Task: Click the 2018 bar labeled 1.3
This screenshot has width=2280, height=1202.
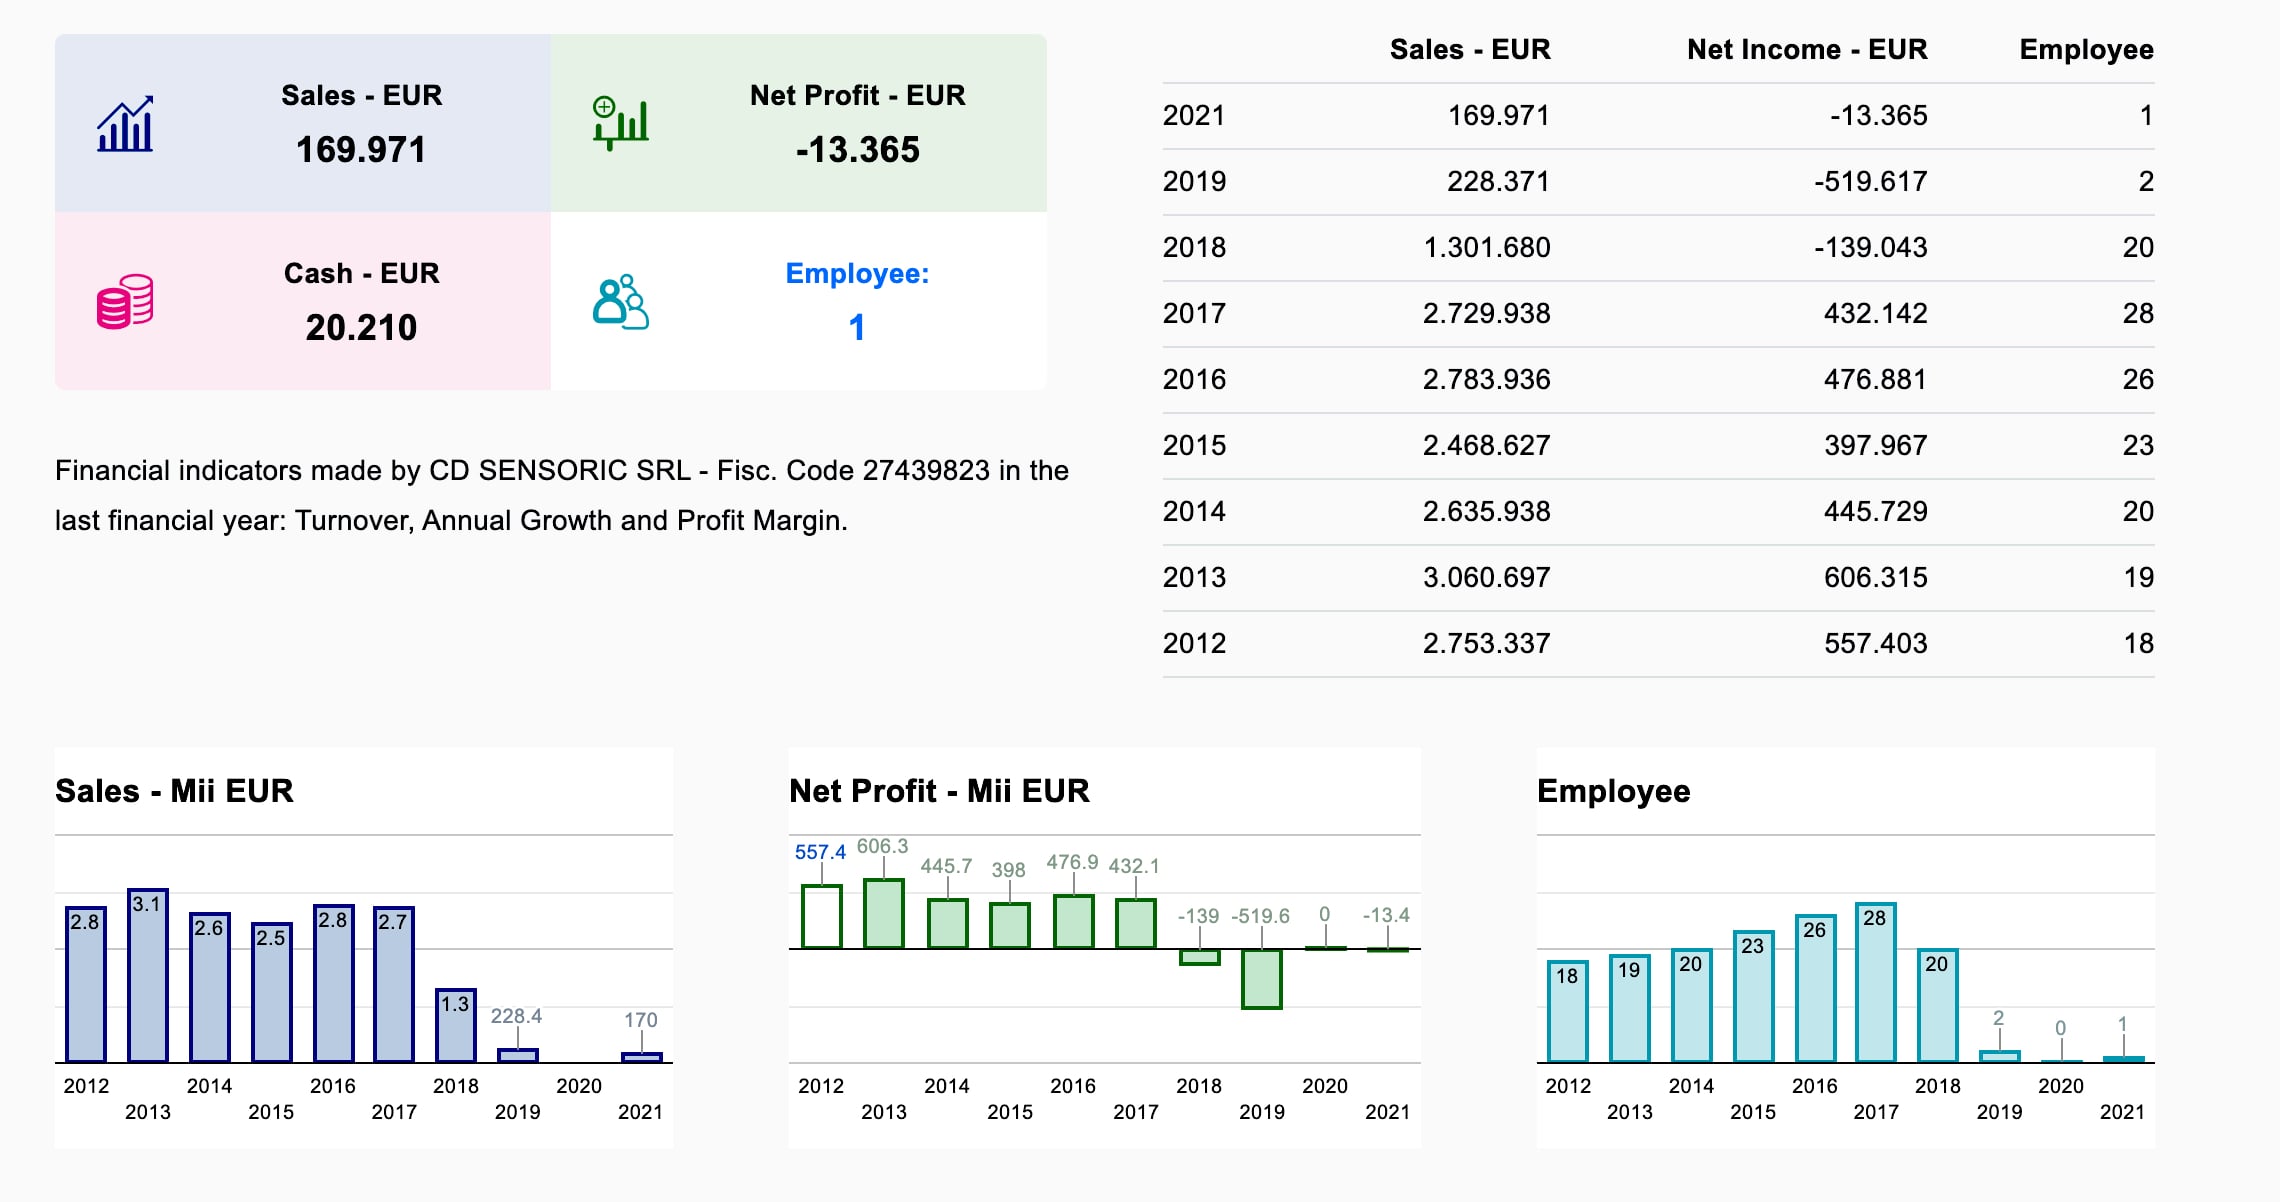Action: pyautogui.click(x=456, y=1025)
